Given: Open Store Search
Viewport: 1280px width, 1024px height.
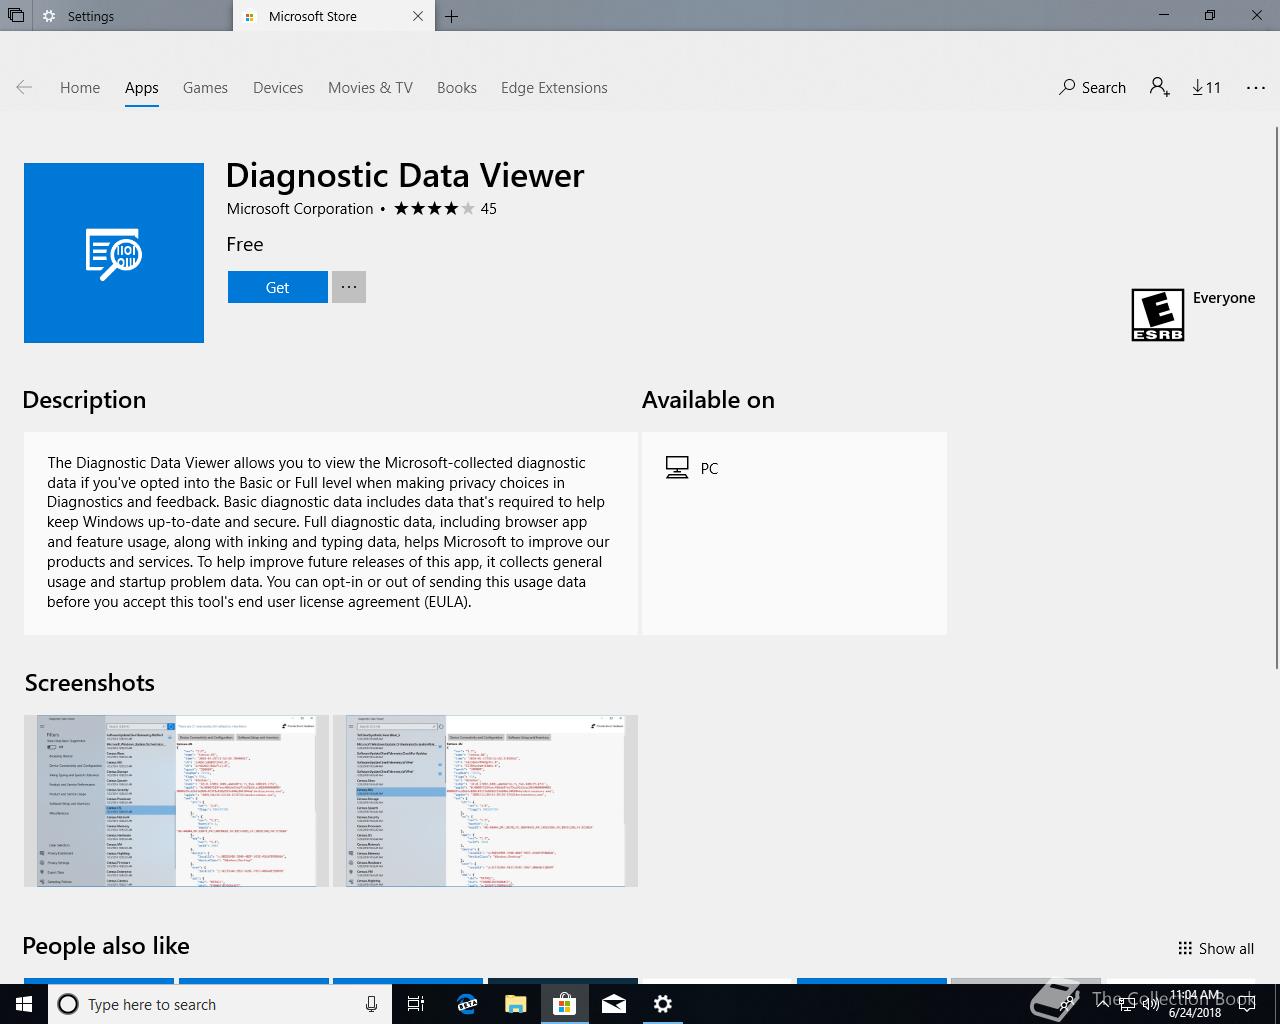Looking at the screenshot, I should click(x=1092, y=88).
